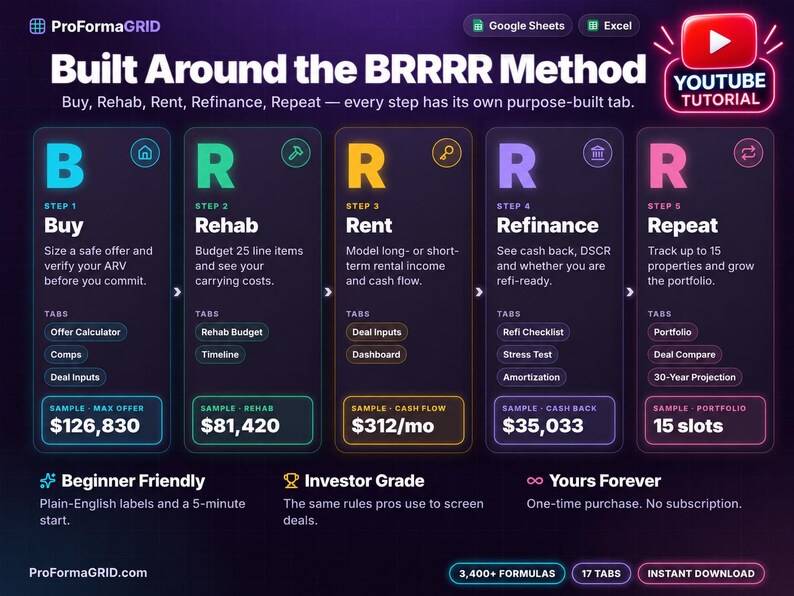794x596 pixels.
Task: Select the Dashboard tab pill
Action: click(x=376, y=354)
